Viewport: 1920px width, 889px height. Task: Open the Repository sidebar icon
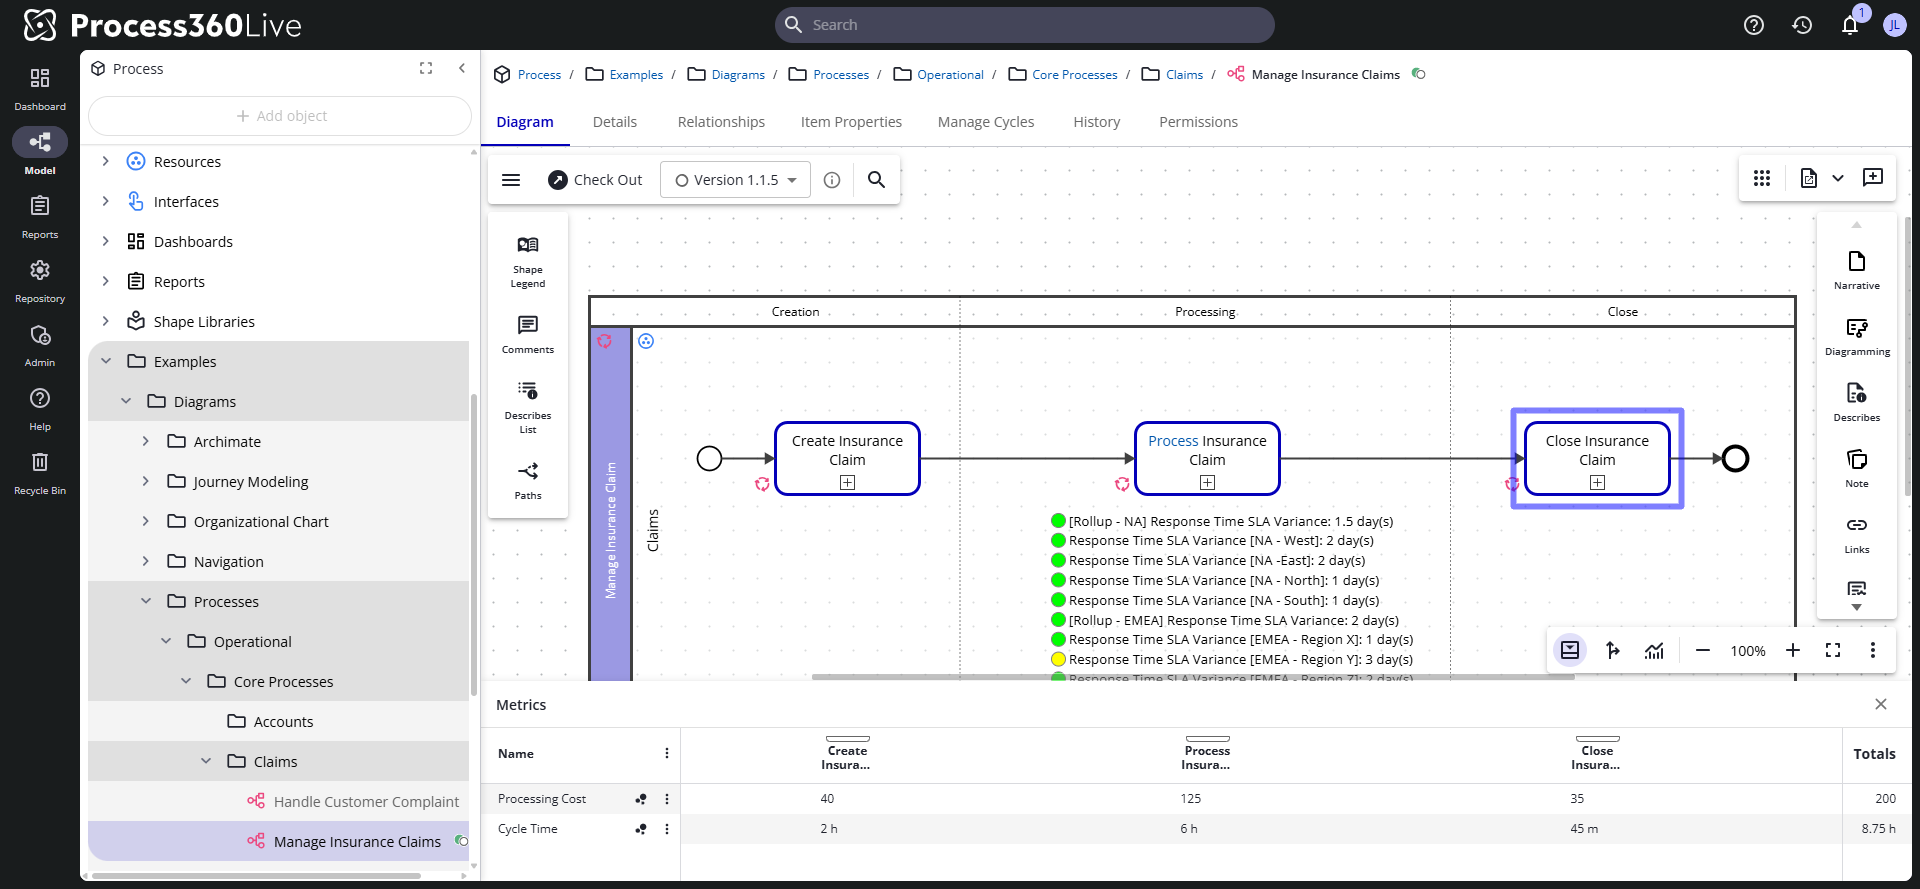pos(40,280)
